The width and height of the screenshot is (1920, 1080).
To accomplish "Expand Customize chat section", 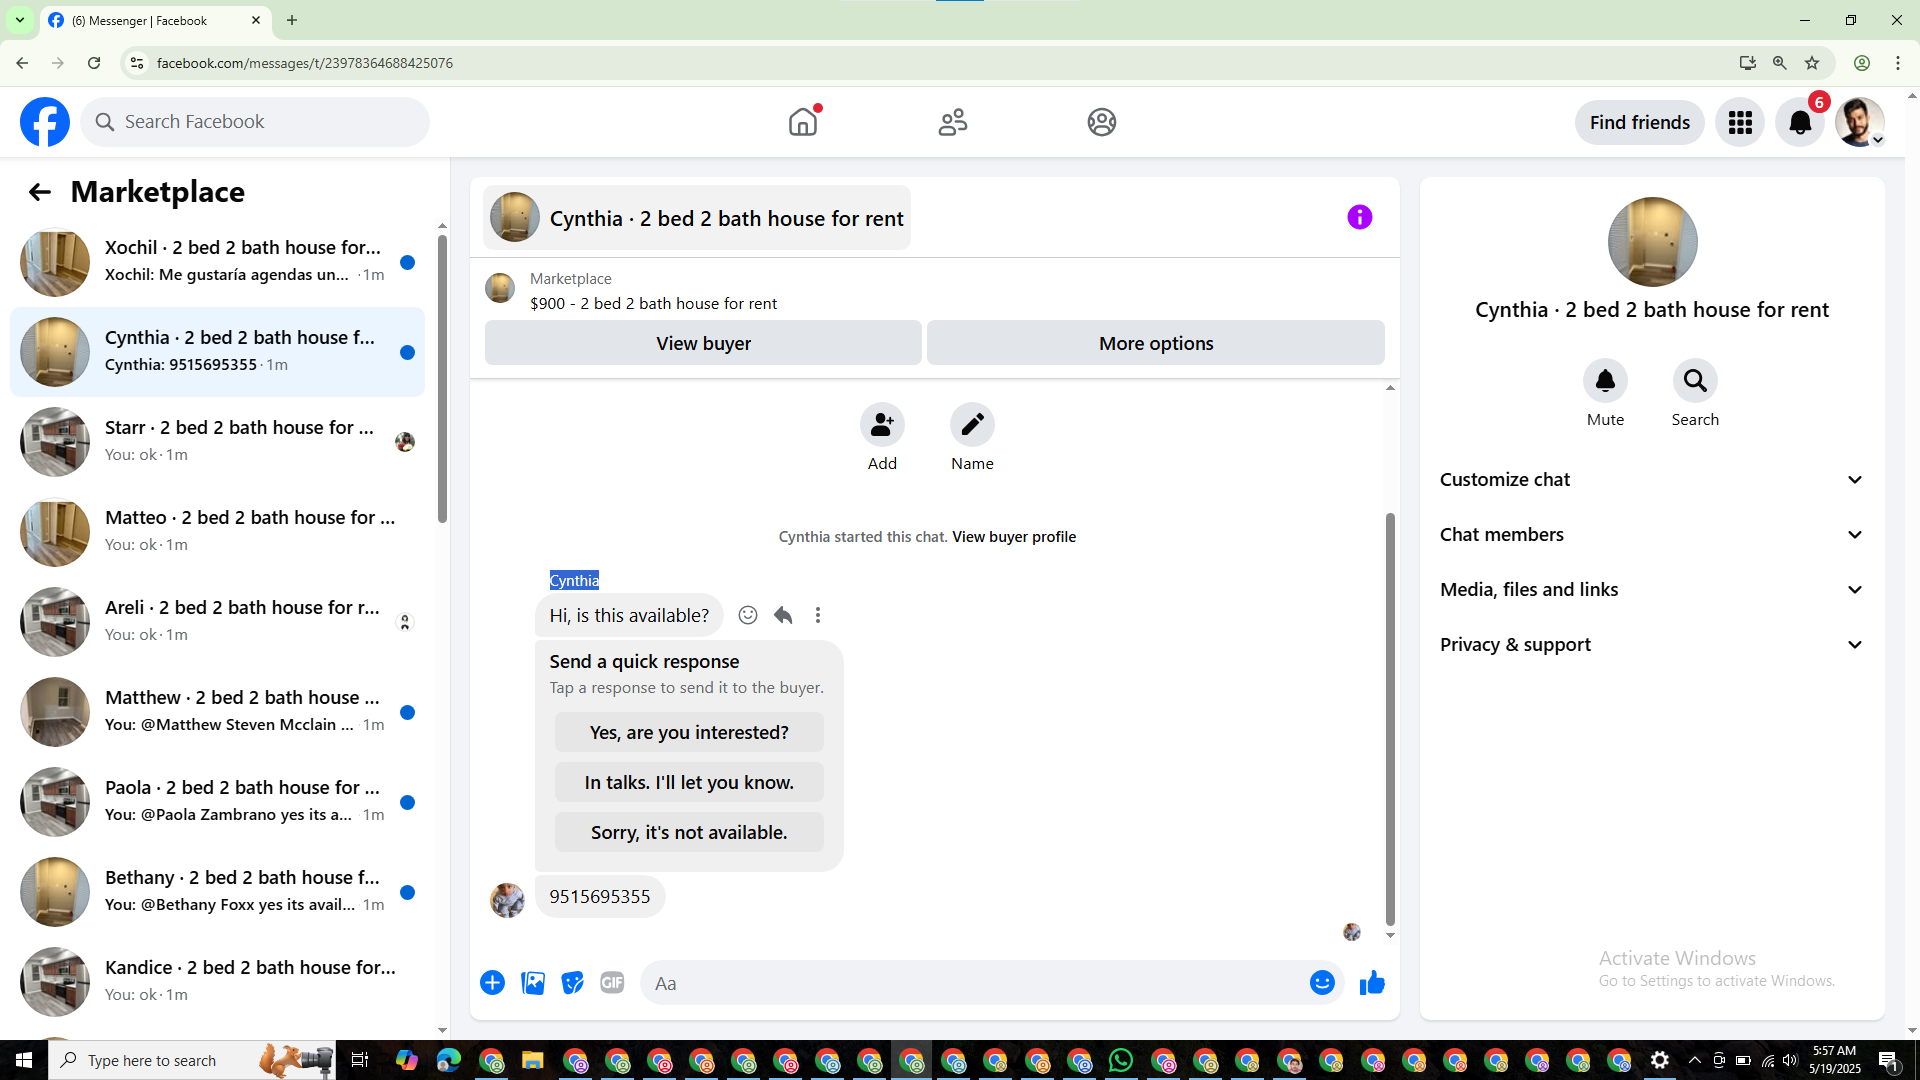I will [1652, 480].
